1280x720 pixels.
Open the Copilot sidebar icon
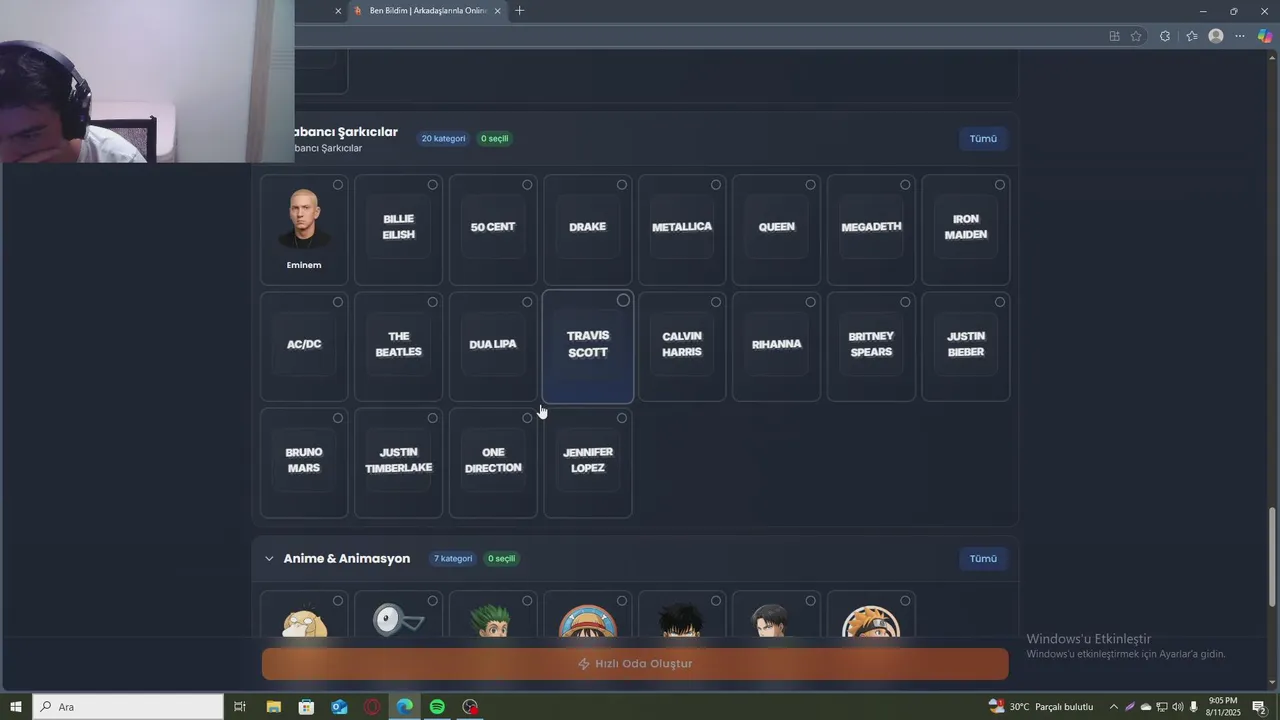[x=1265, y=36]
